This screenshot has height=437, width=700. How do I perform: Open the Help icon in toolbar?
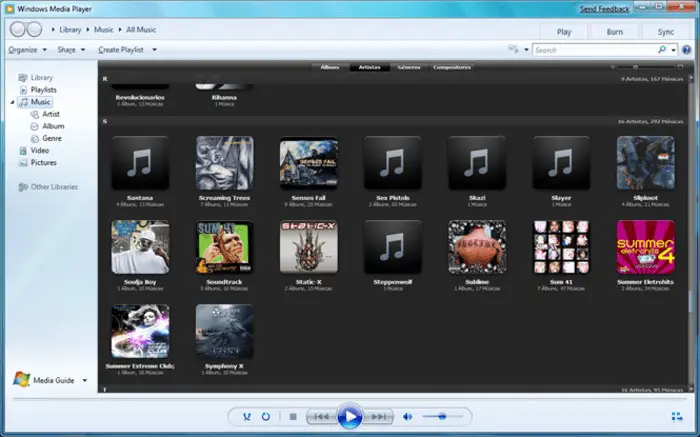click(686, 49)
